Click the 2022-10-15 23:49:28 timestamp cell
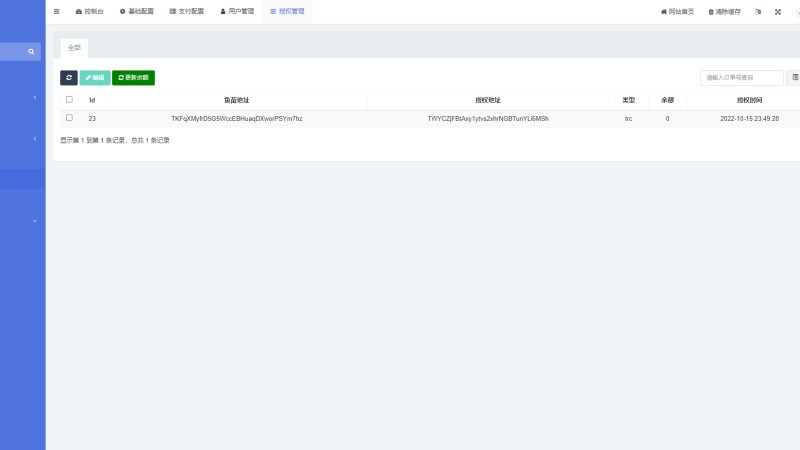The height and width of the screenshot is (450, 800). [749, 119]
